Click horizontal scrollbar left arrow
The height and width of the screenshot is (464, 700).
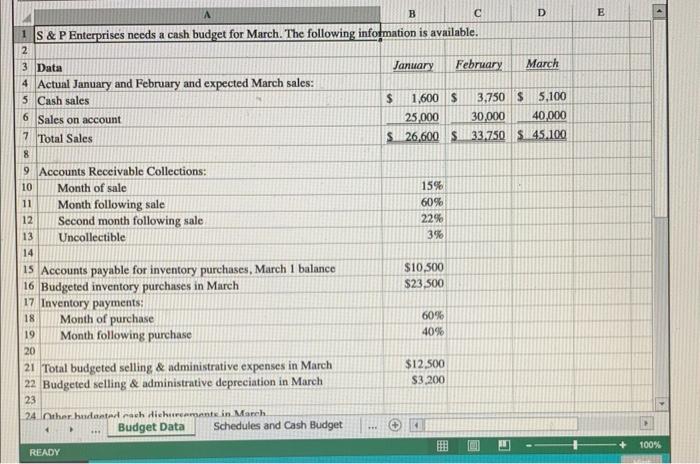click(416, 425)
